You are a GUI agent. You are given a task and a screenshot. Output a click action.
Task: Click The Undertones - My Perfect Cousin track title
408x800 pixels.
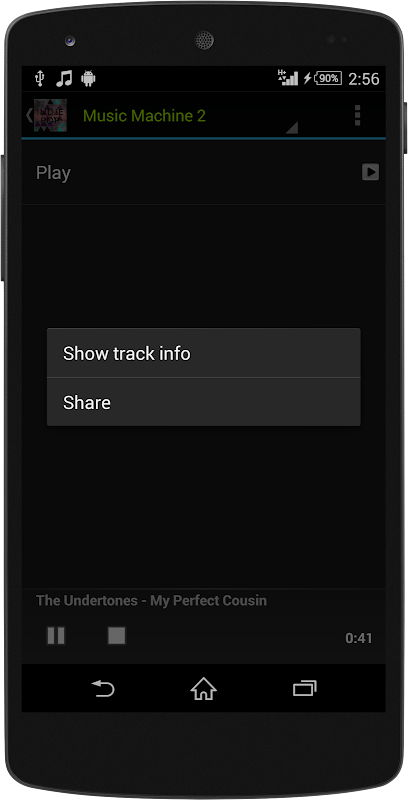click(151, 601)
